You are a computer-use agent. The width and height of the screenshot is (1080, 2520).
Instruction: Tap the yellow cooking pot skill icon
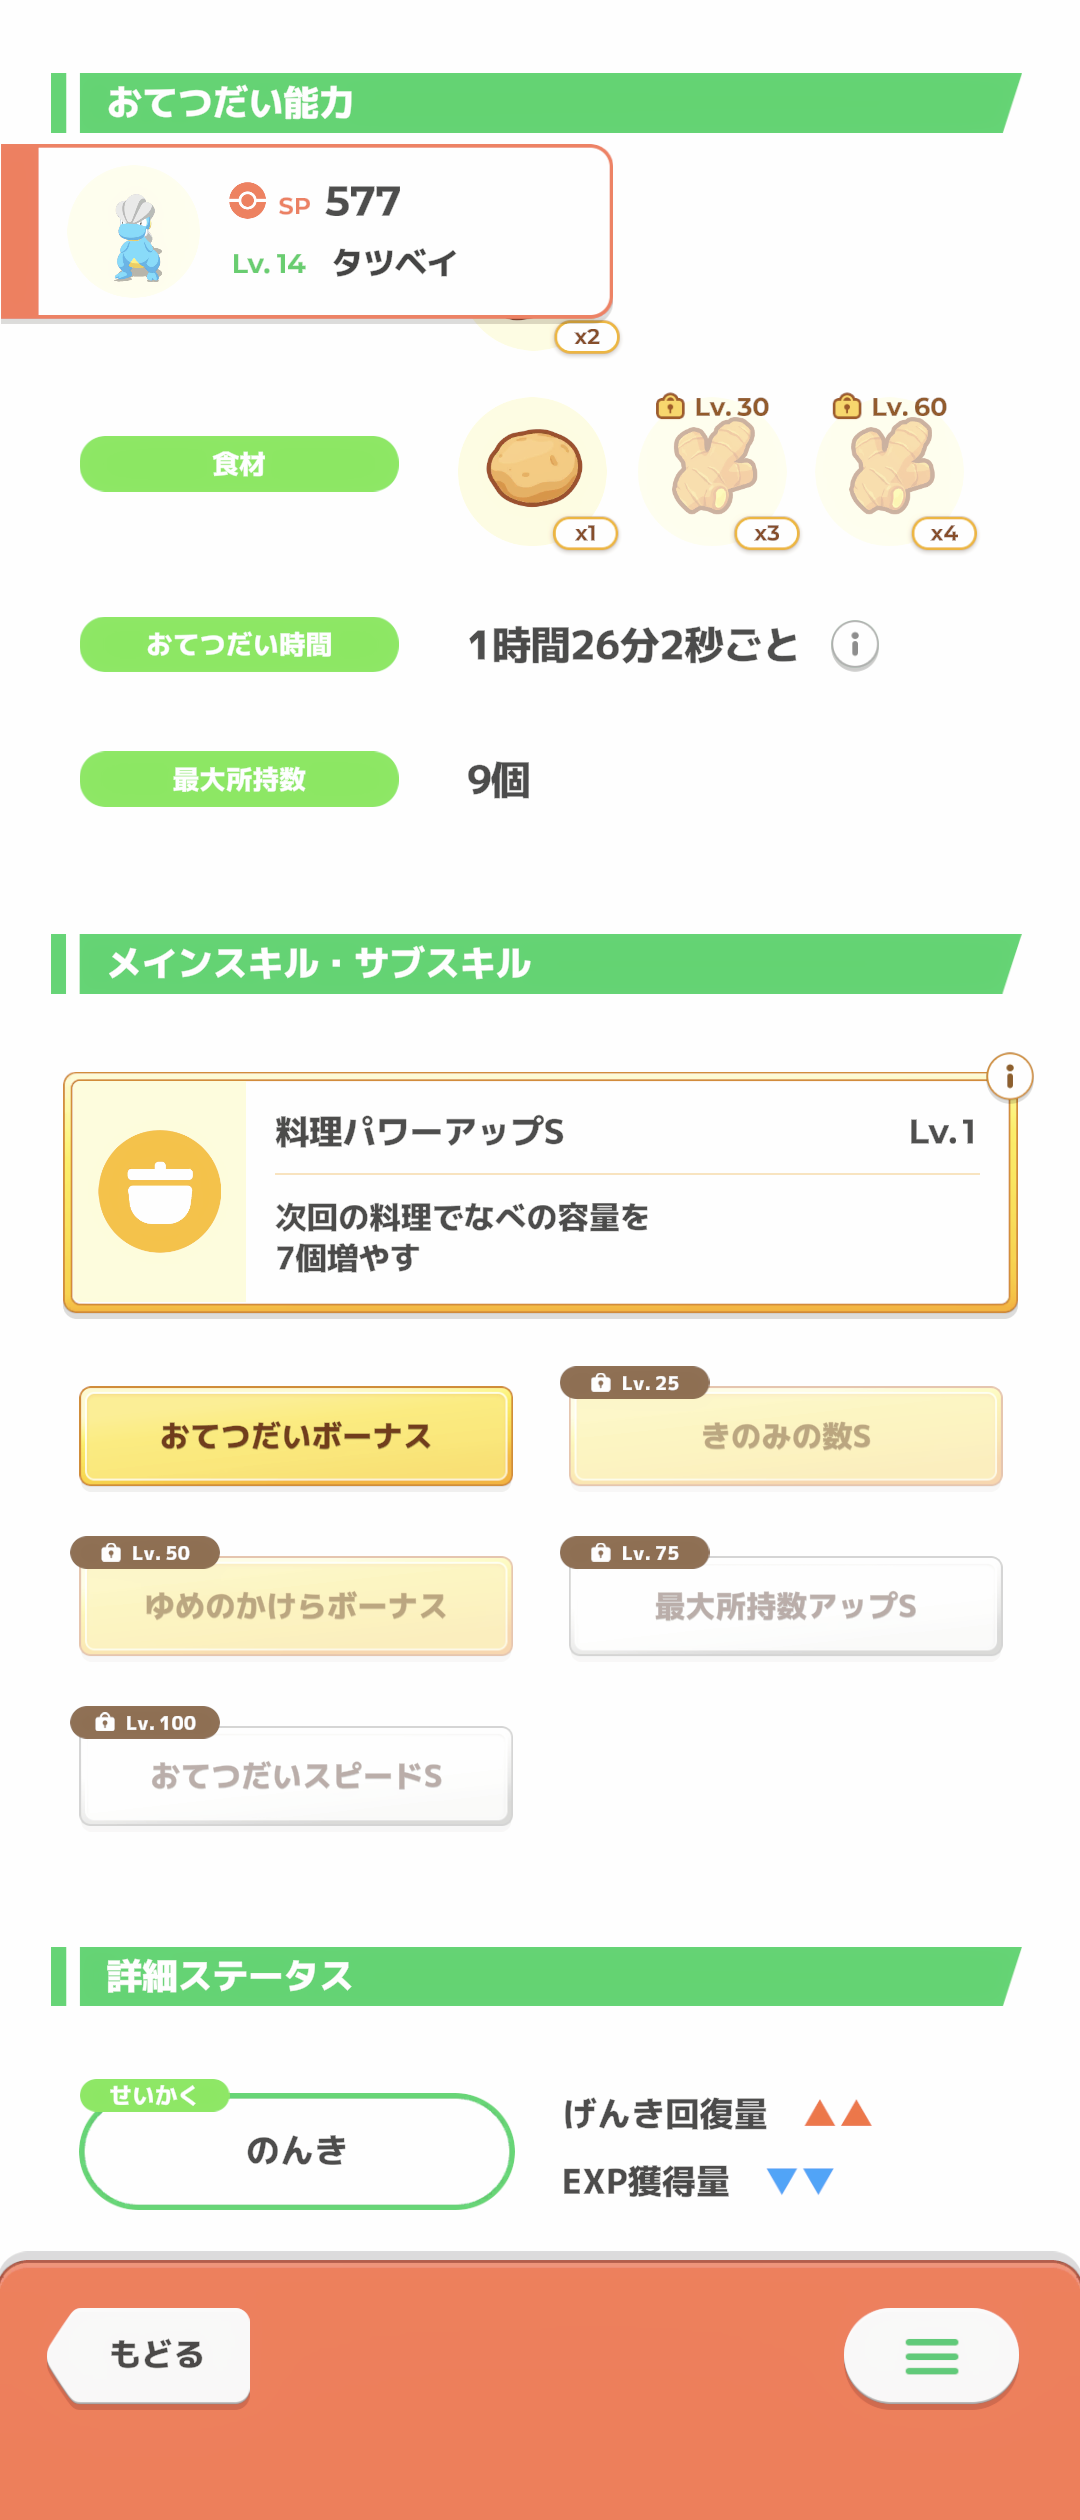pos(160,1191)
